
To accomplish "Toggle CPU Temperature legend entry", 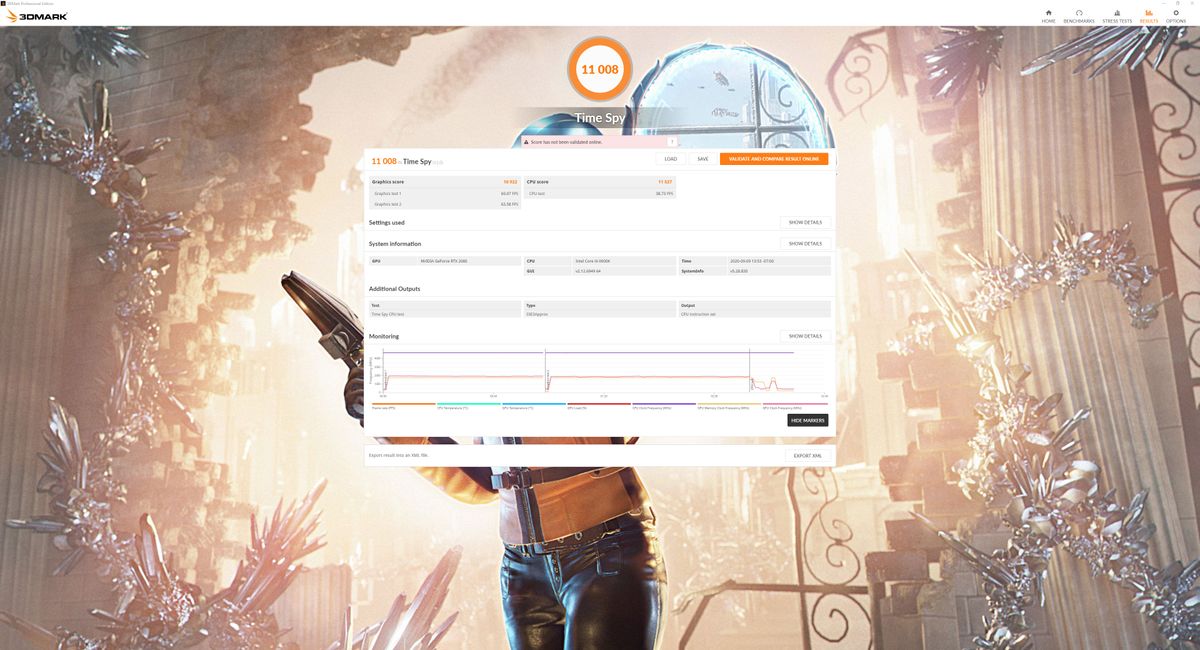I will click(468, 406).
